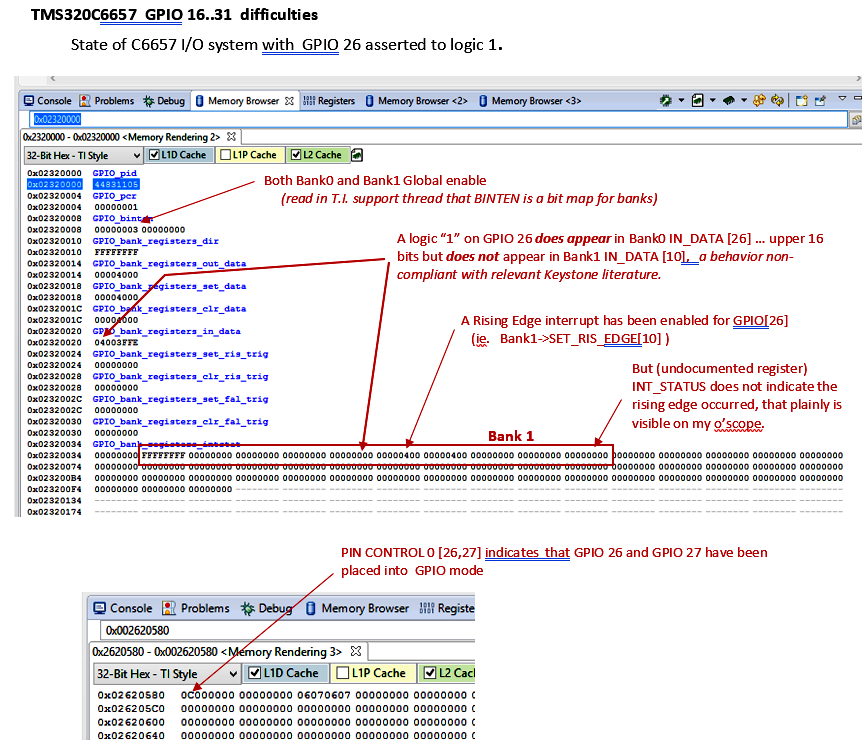Viewport: 868px width, 752px height.
Task: Open the dropdown next to the memory chip icon
Action: pyautogui.click(x=744, y=100)
